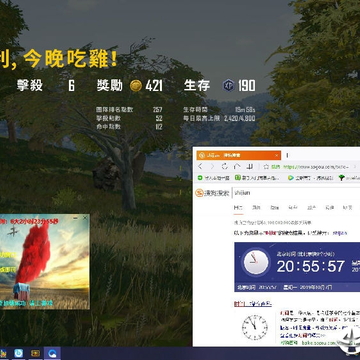The width and height of the screenshot is (360, 360).
Task: Open the first green-icon bookmark in the bookmarks bar
Action: pyautogui.click(x=214, y=178)
